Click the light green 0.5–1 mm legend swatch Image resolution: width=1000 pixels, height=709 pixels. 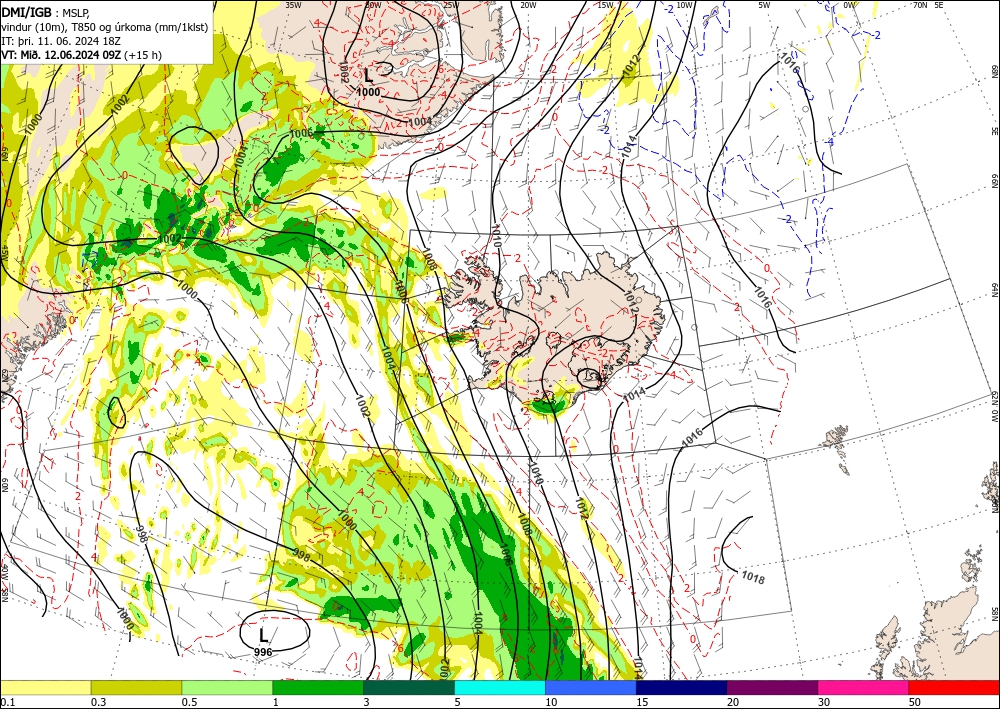[x=227, y=687]
